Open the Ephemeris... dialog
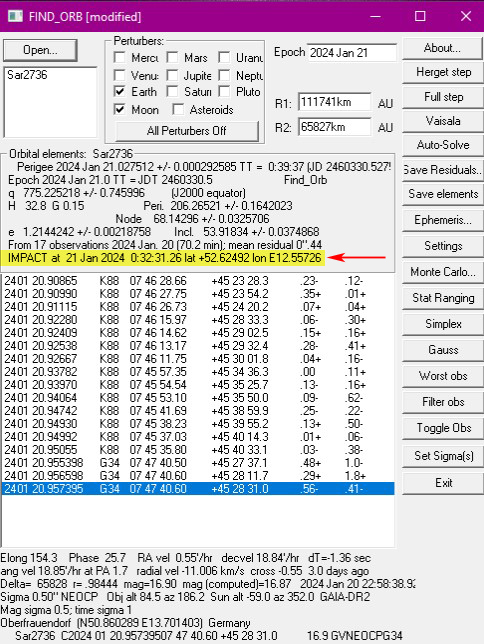Viewport: 484px width, 644px height. click(x=443, y=220)
